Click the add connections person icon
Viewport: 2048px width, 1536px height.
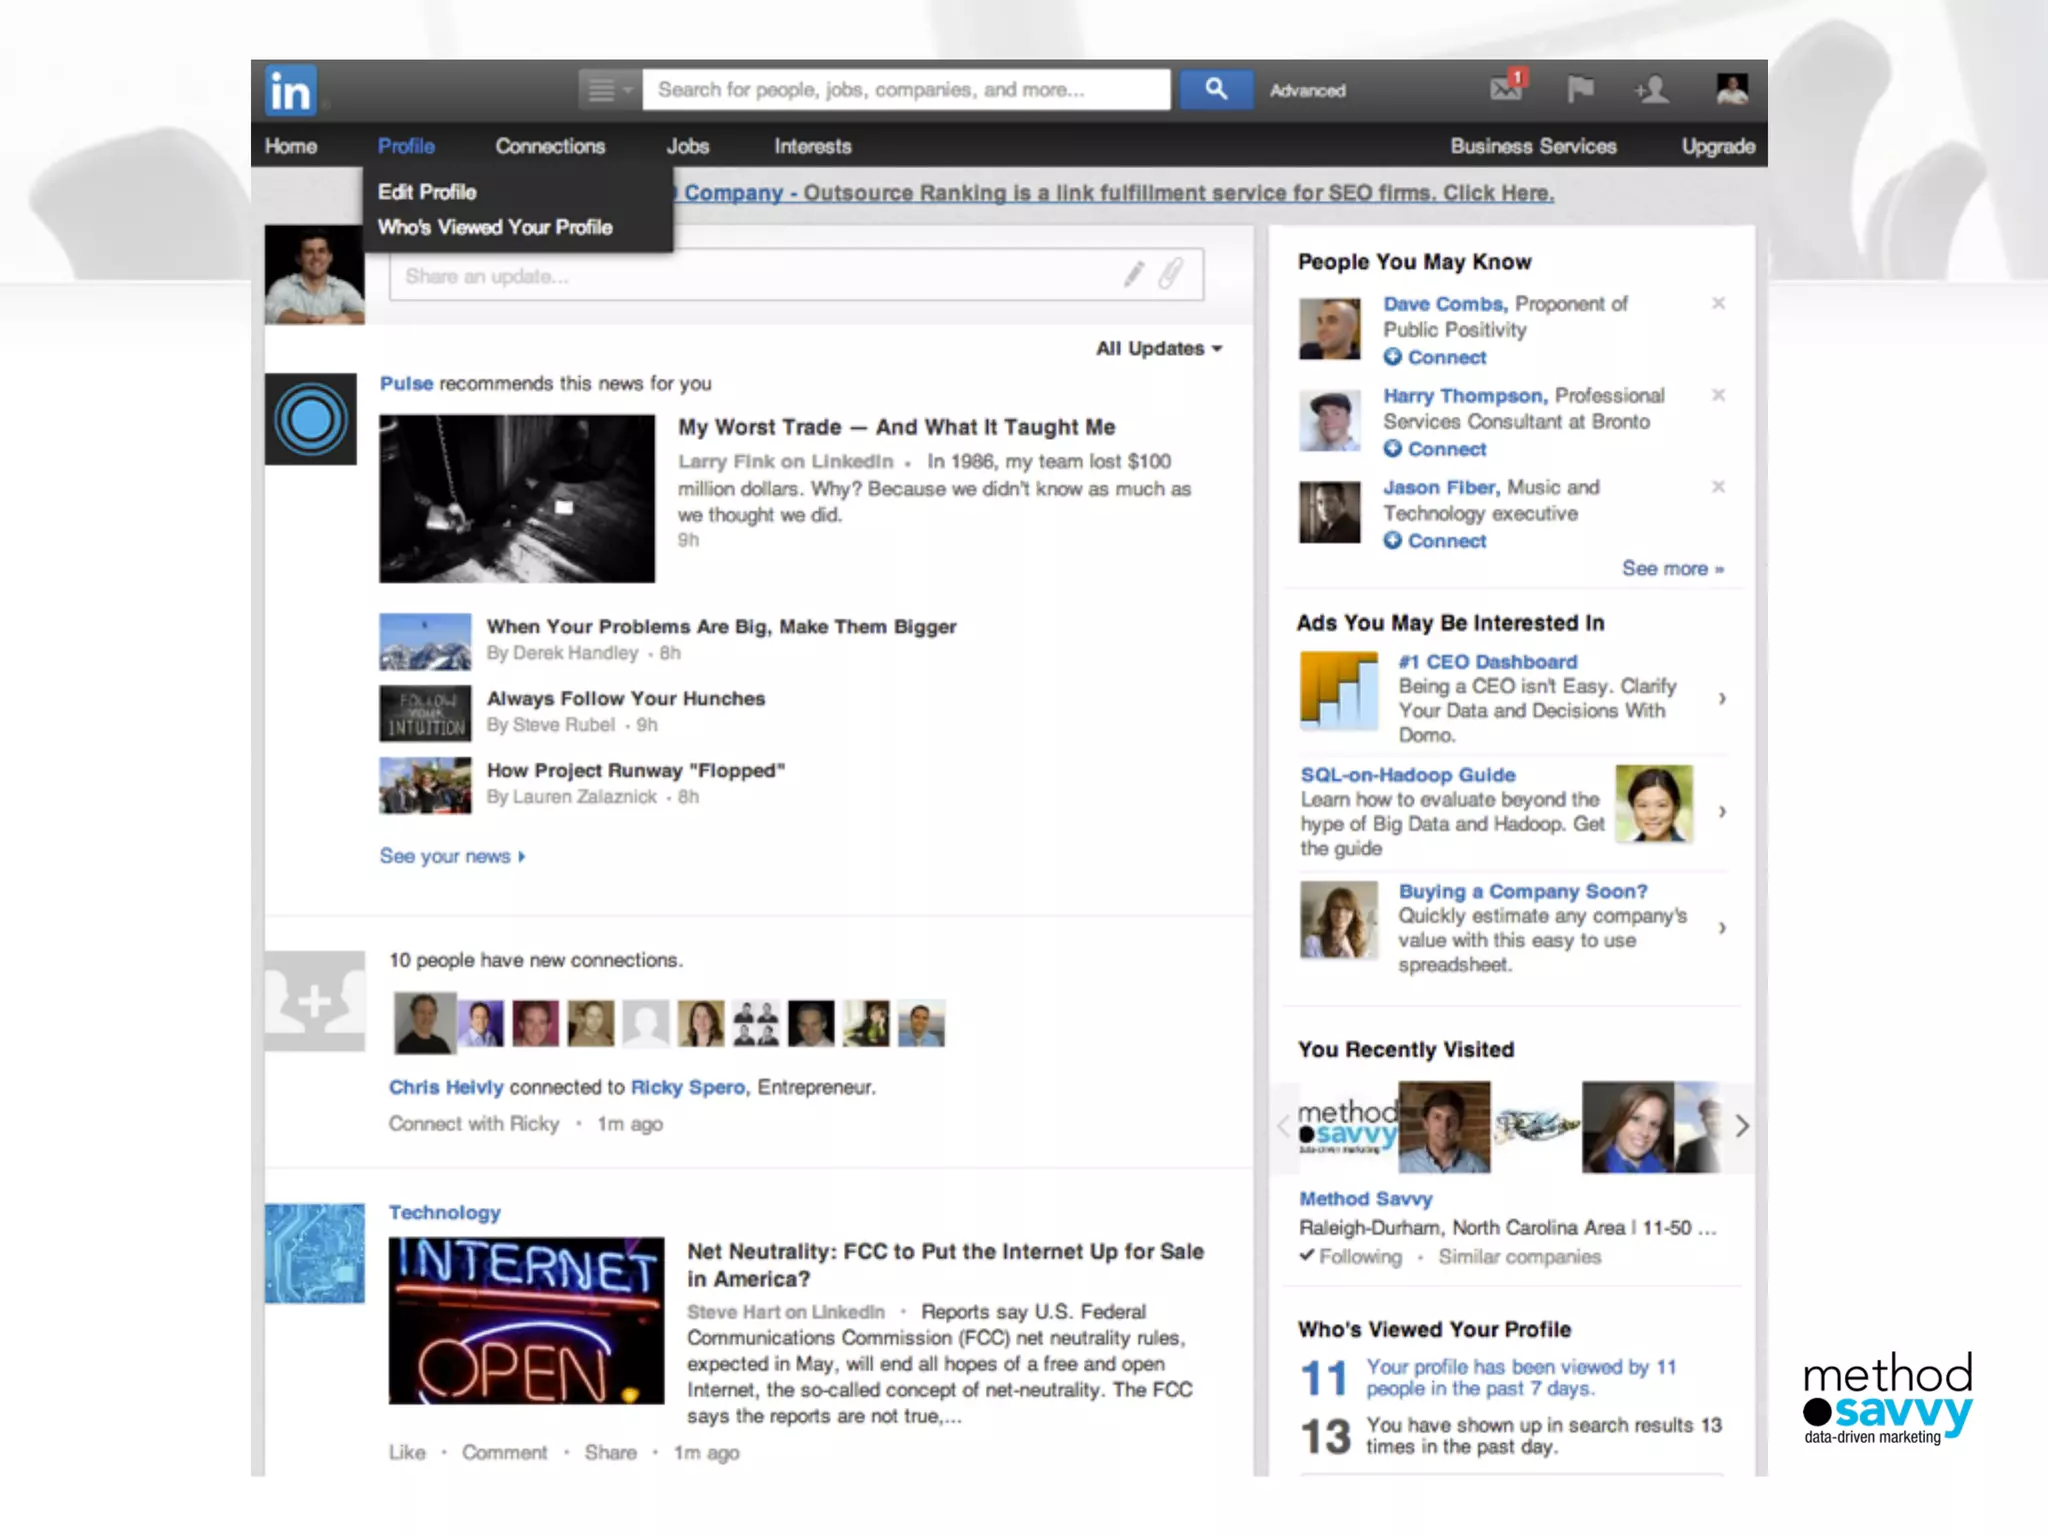pyautogui.click(x=1652, y=89)
